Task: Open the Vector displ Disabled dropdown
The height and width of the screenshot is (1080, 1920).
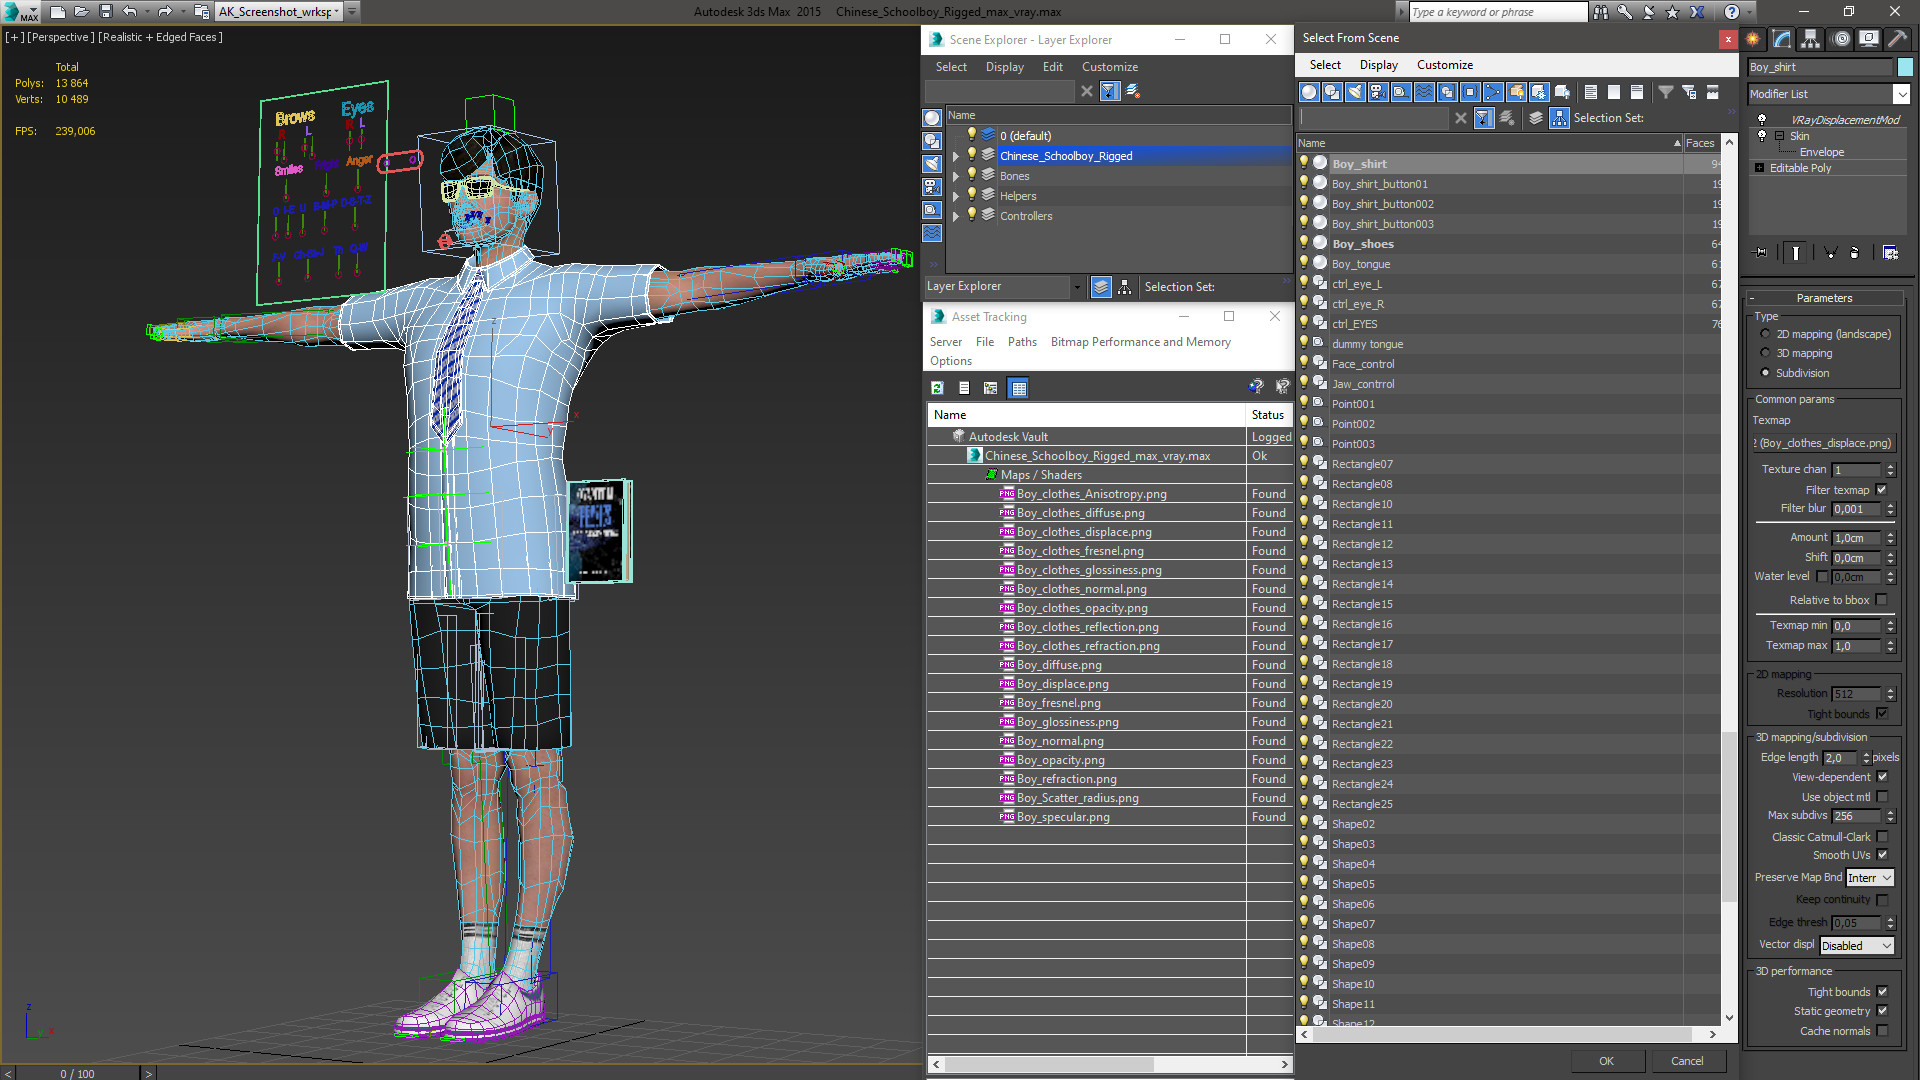Action: coord(1856,946)
